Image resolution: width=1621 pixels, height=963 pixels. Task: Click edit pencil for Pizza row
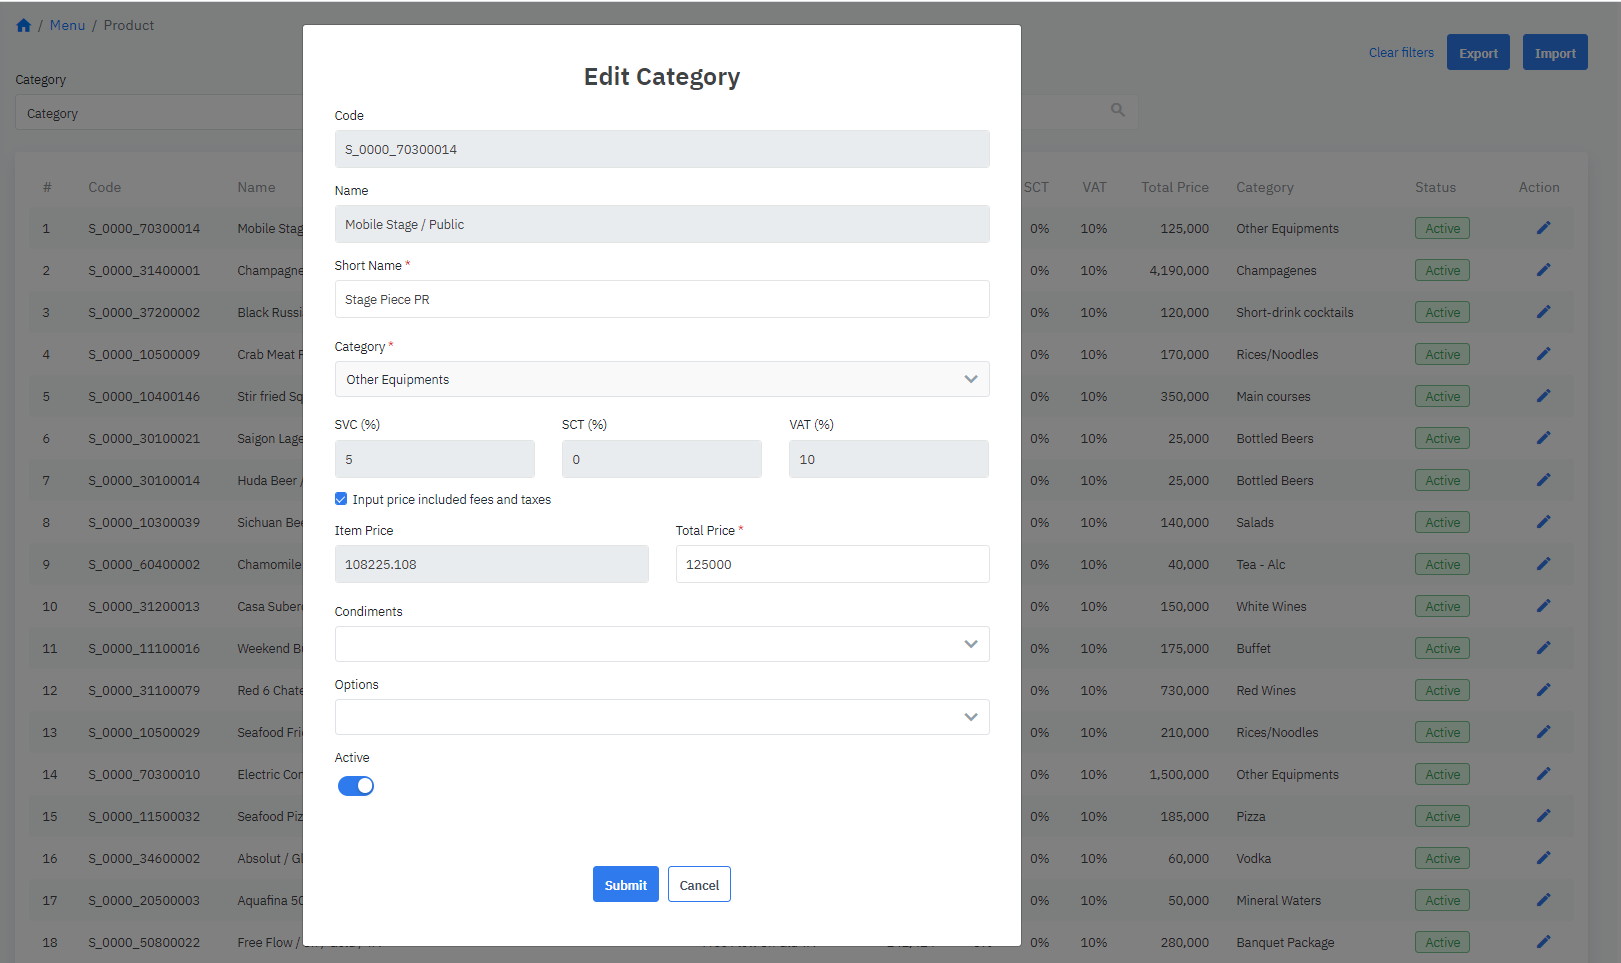1543,816
